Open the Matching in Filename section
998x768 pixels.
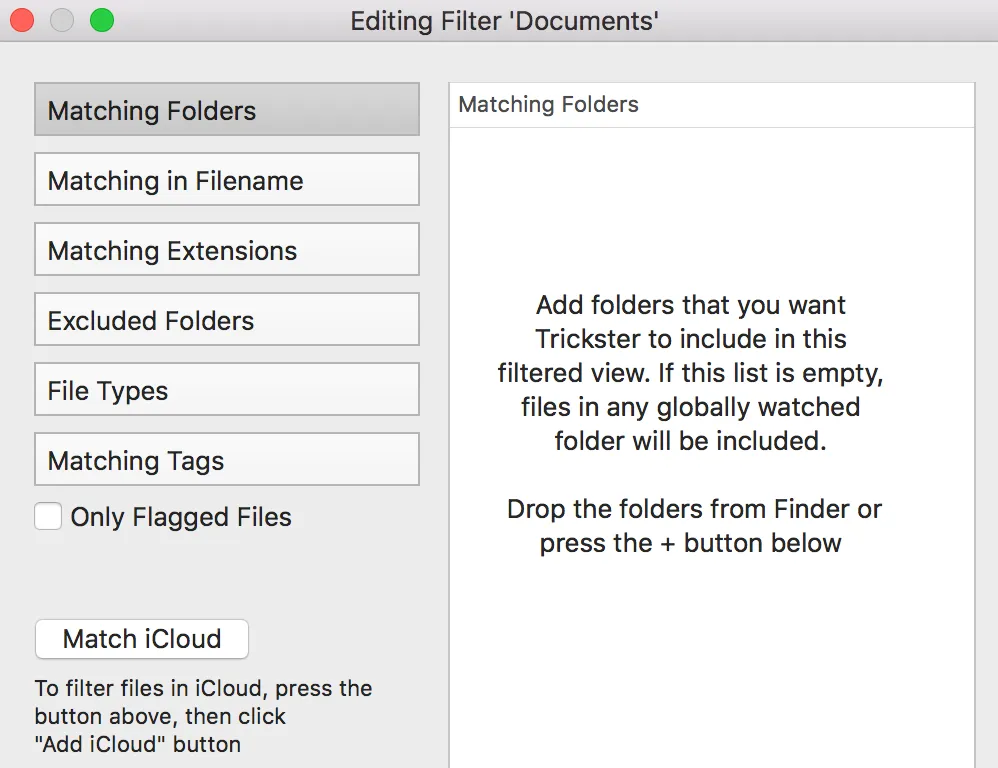coord(227,179)
